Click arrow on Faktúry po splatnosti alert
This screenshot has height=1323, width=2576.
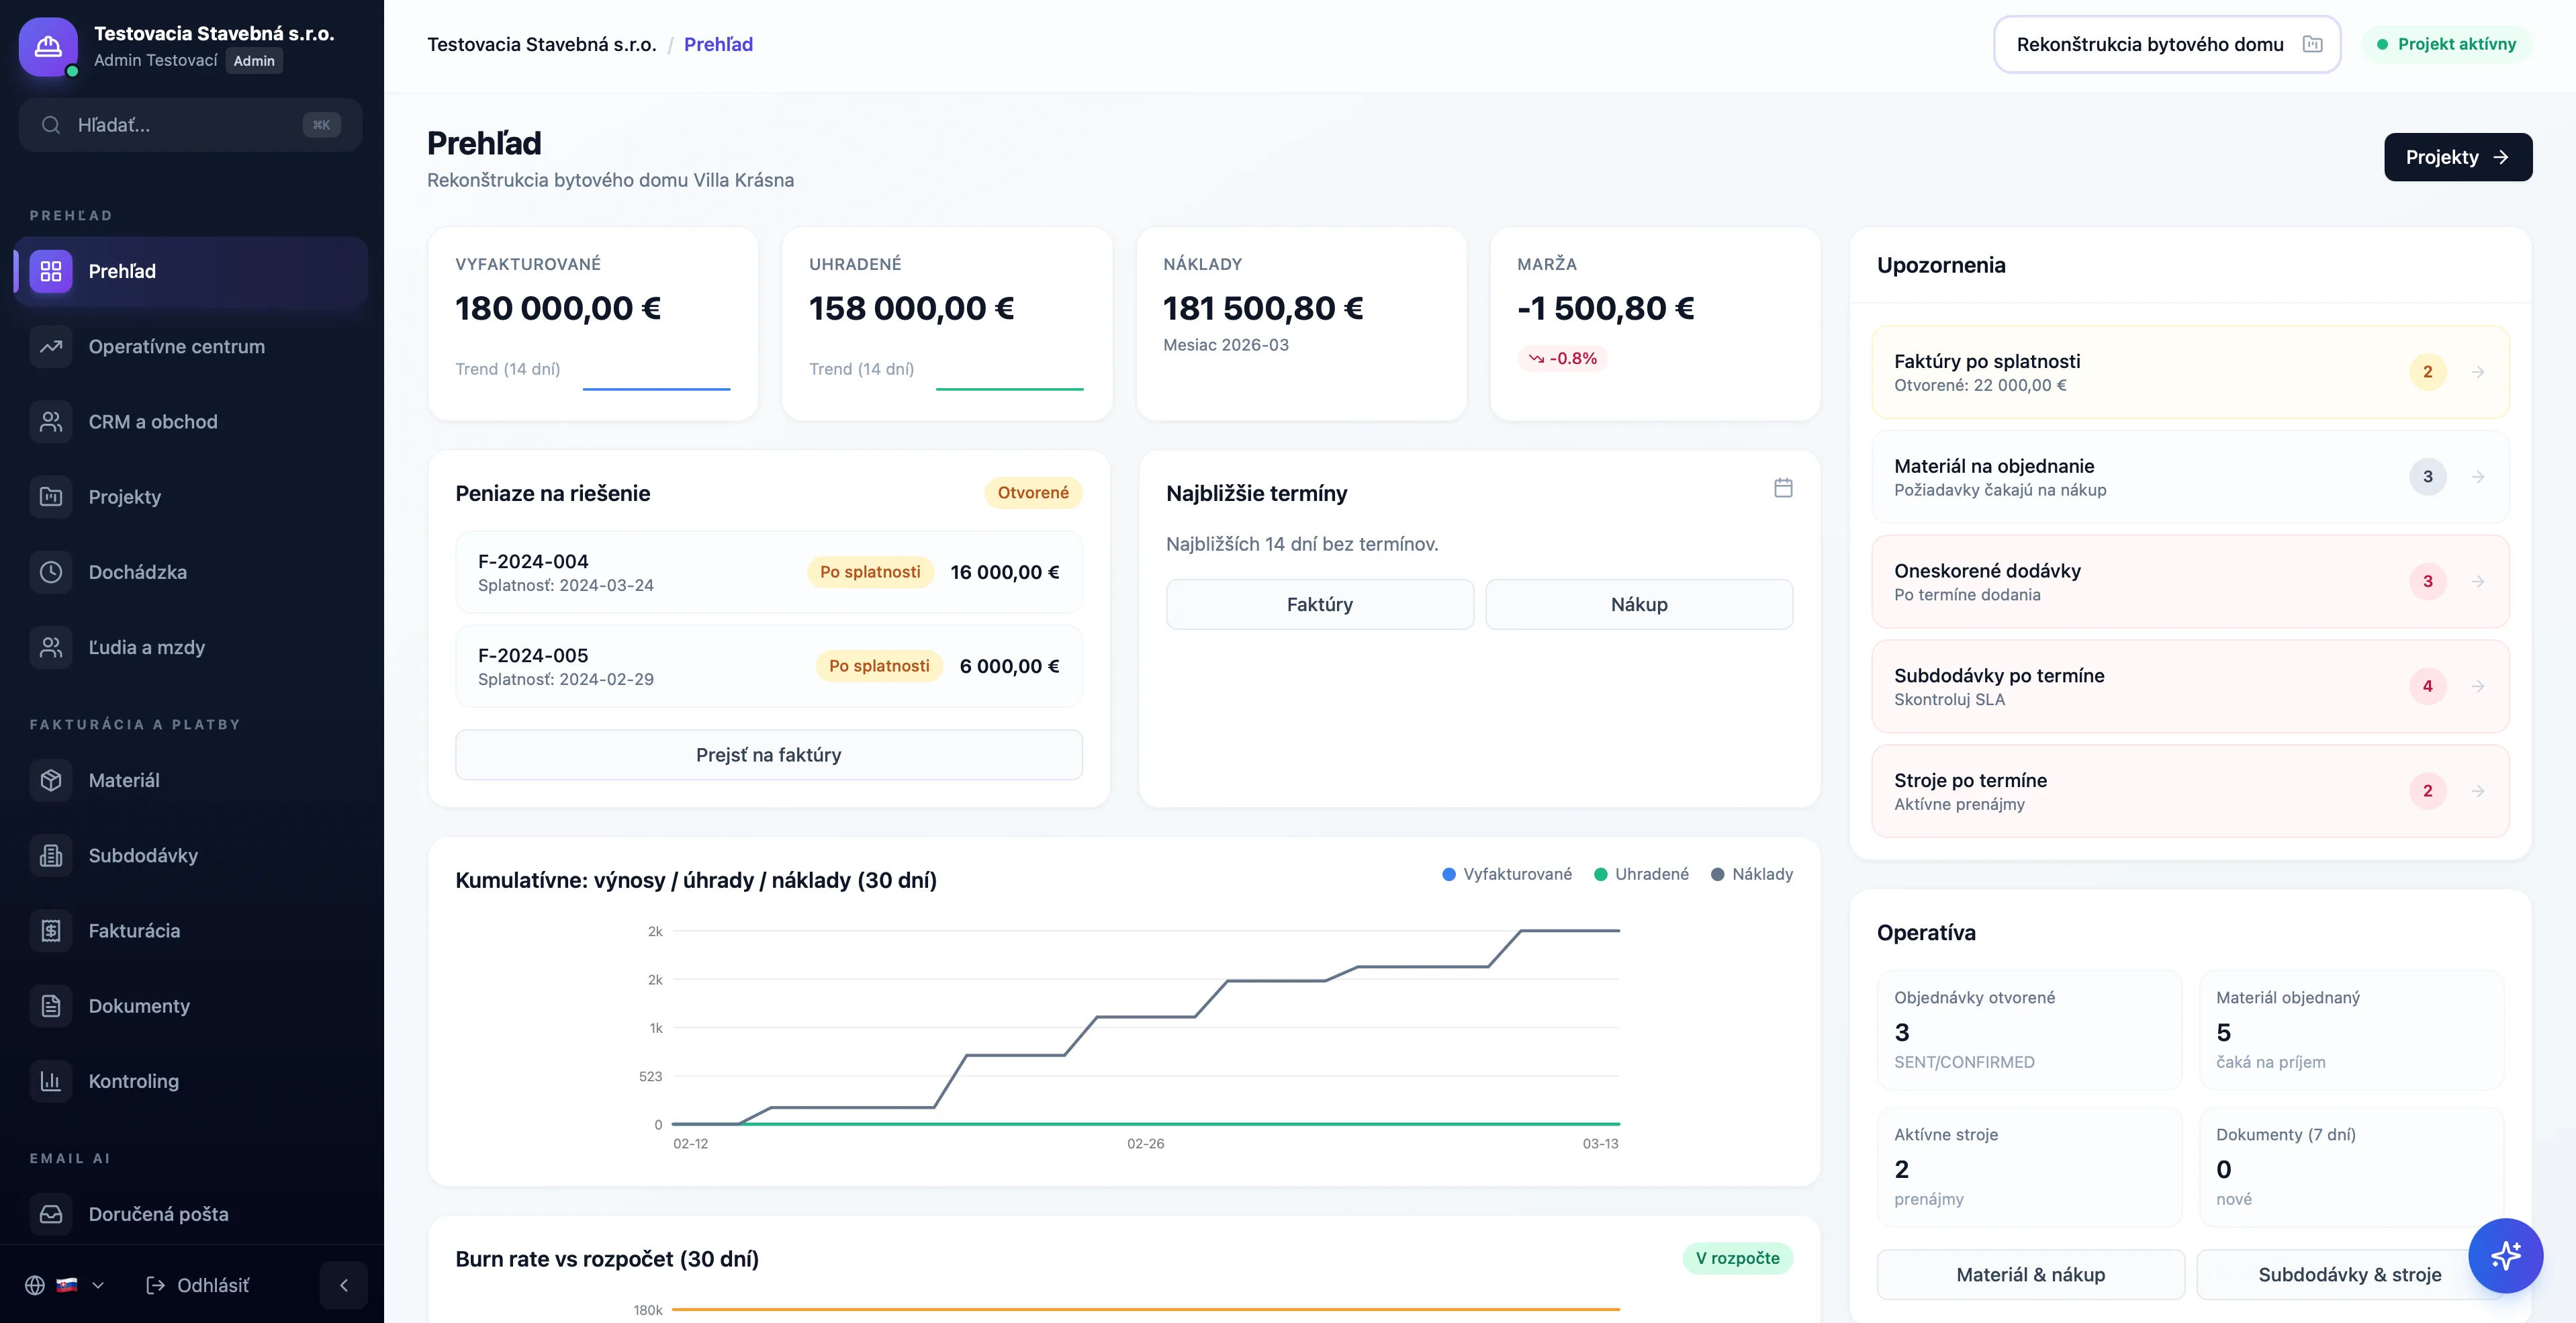coord(2478,372)
